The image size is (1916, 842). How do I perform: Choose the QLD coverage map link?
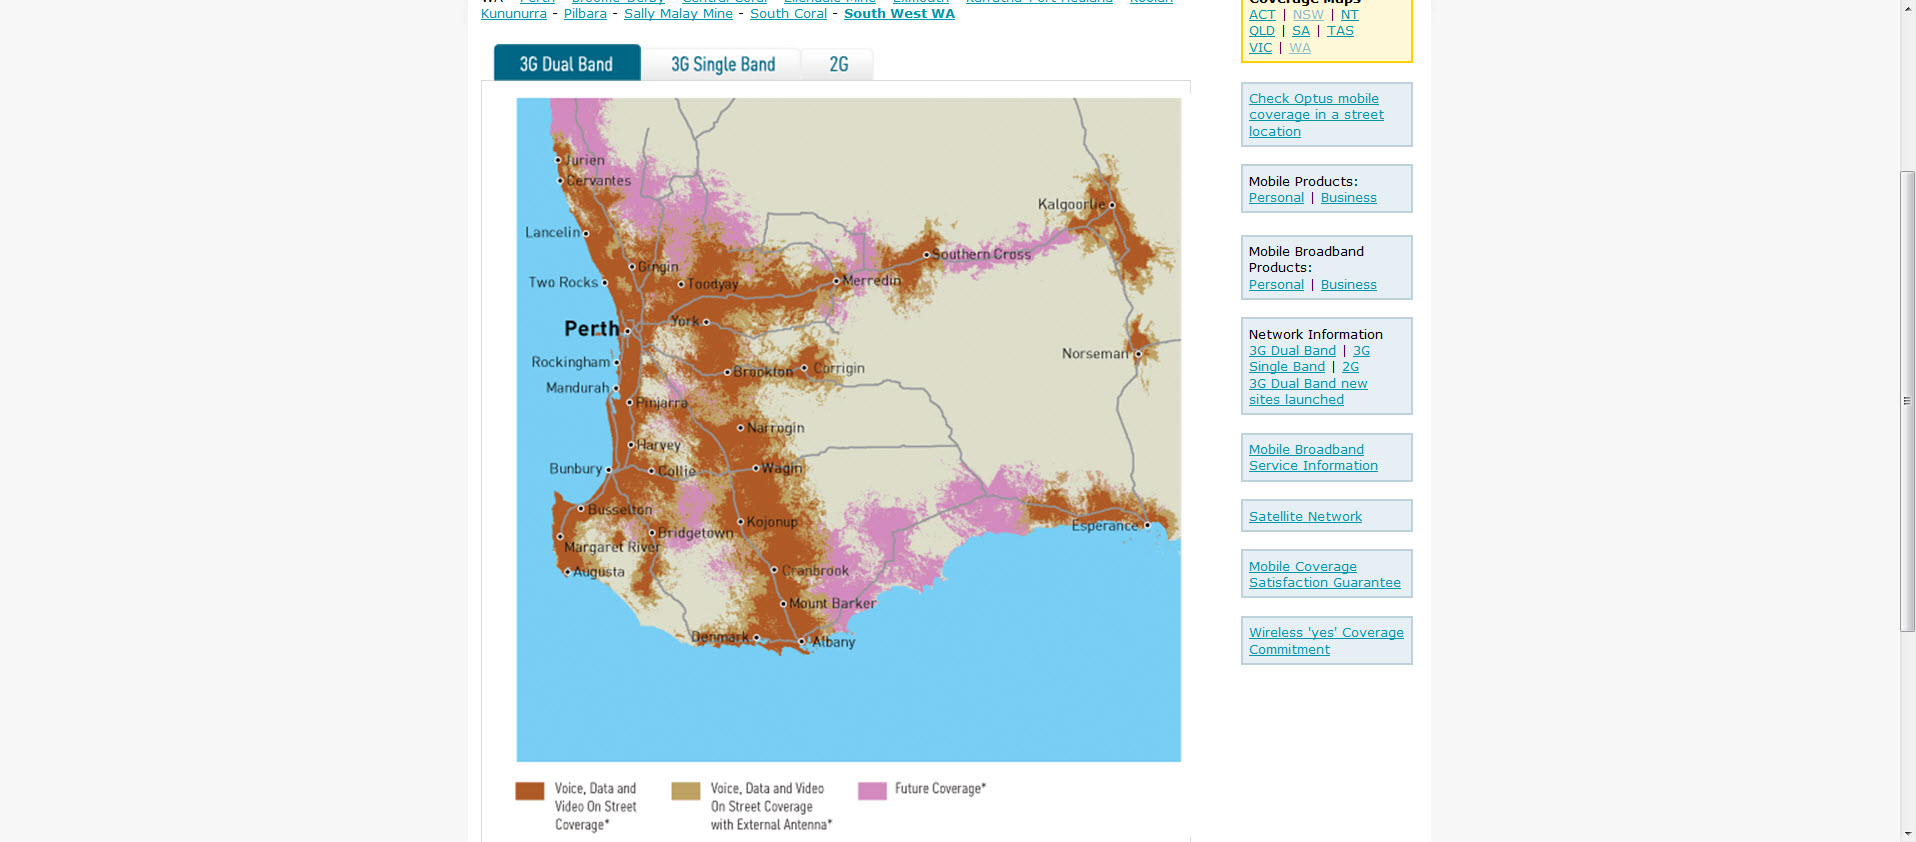pos(1261,31)
